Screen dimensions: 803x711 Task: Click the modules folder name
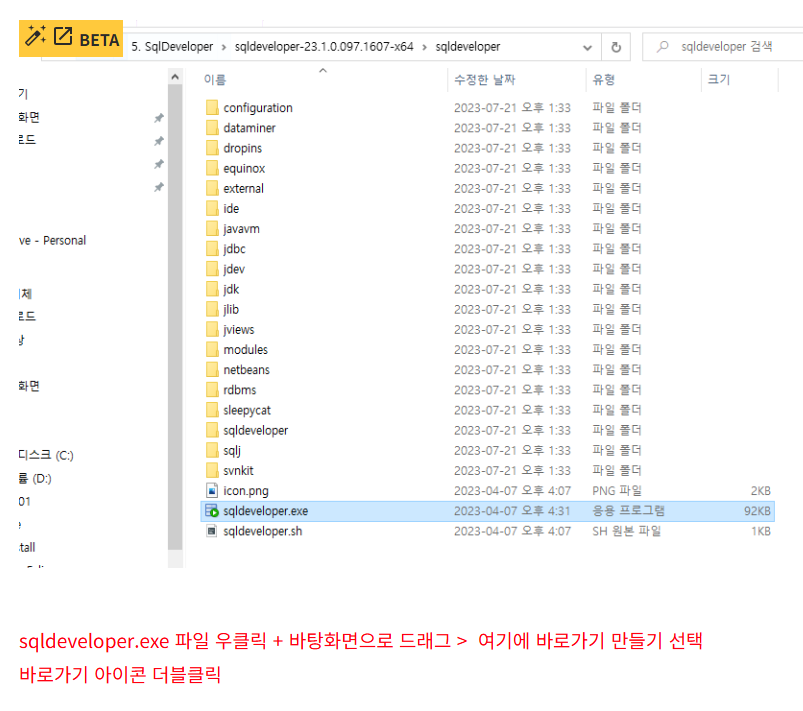(246, 349)
